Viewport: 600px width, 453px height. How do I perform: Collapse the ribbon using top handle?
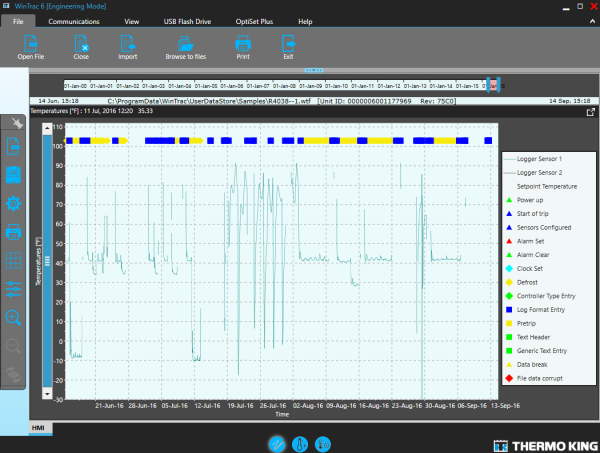pos(315,70)
